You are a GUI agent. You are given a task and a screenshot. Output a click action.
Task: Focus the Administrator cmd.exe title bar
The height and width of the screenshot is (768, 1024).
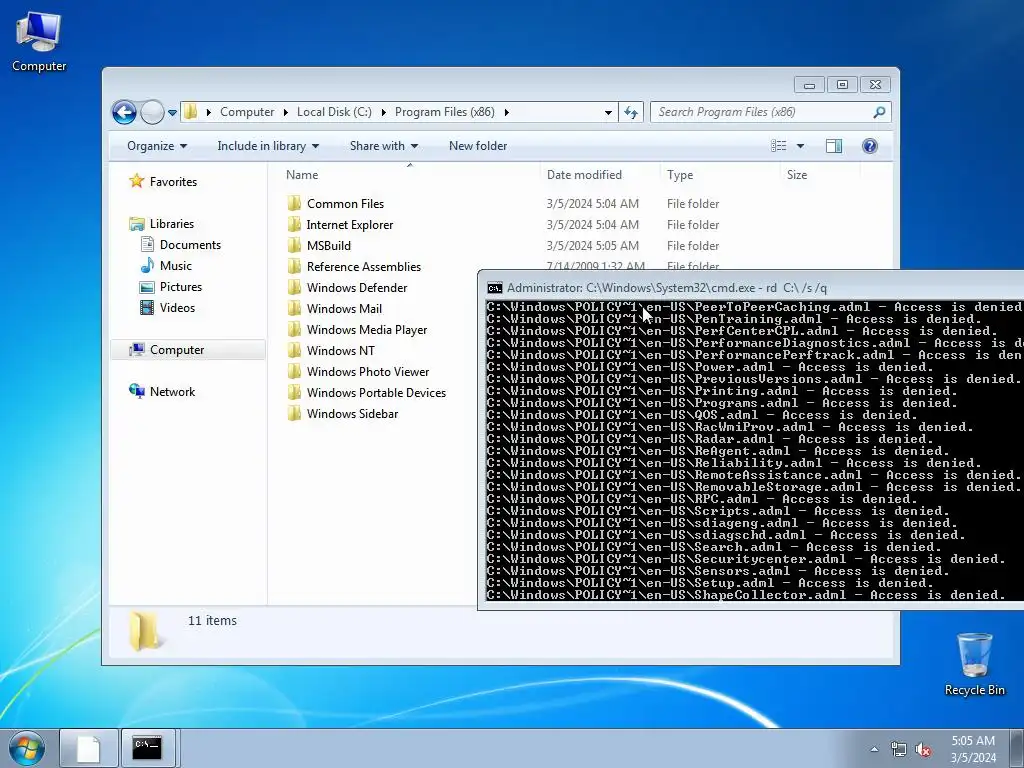pos(751,287)
